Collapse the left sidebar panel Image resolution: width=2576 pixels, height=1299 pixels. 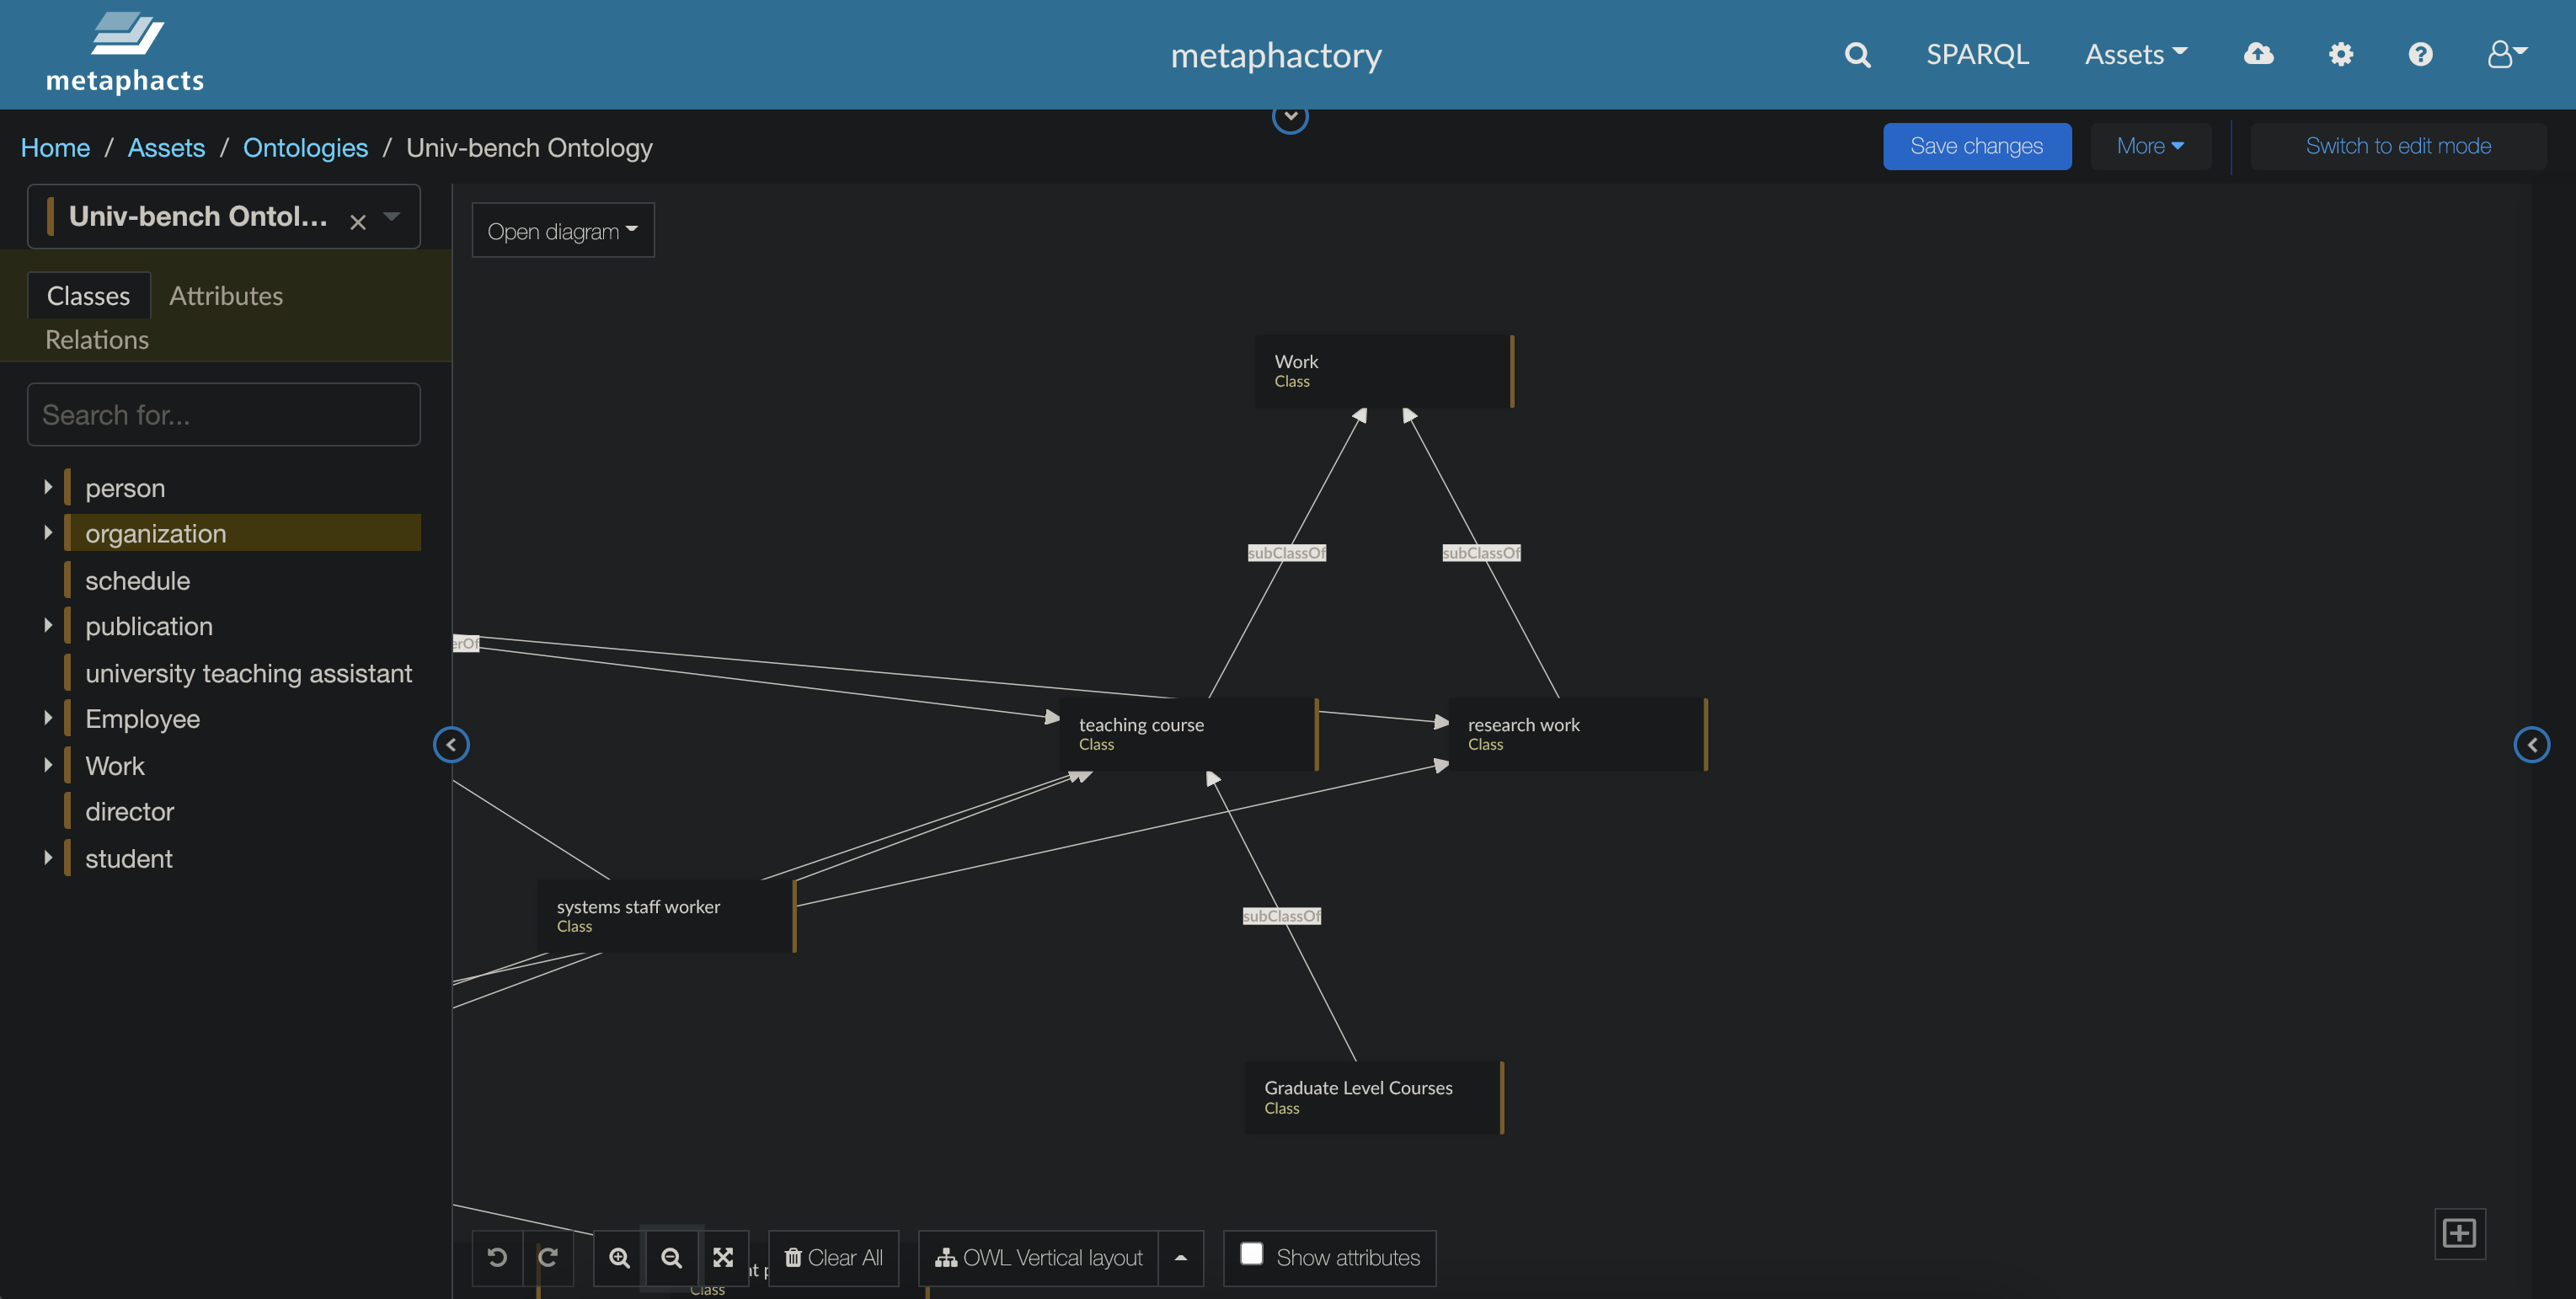(451, 744)
